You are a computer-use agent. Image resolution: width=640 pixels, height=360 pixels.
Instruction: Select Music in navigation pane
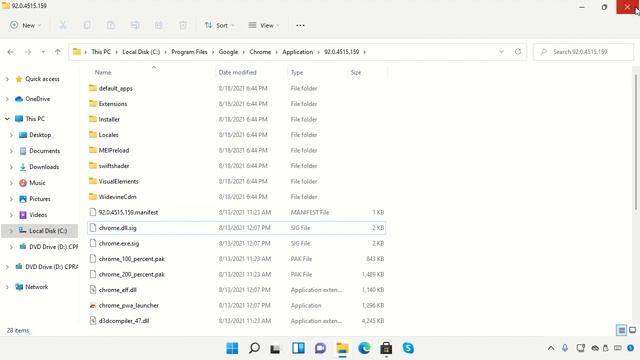[x=32, y=183]
